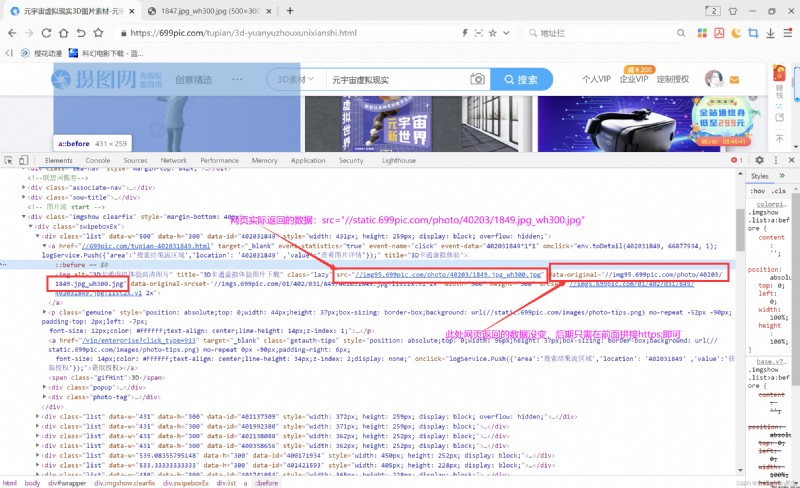Go back with the browser back arrow
This screenshot has height=488, width=800.
12,33
